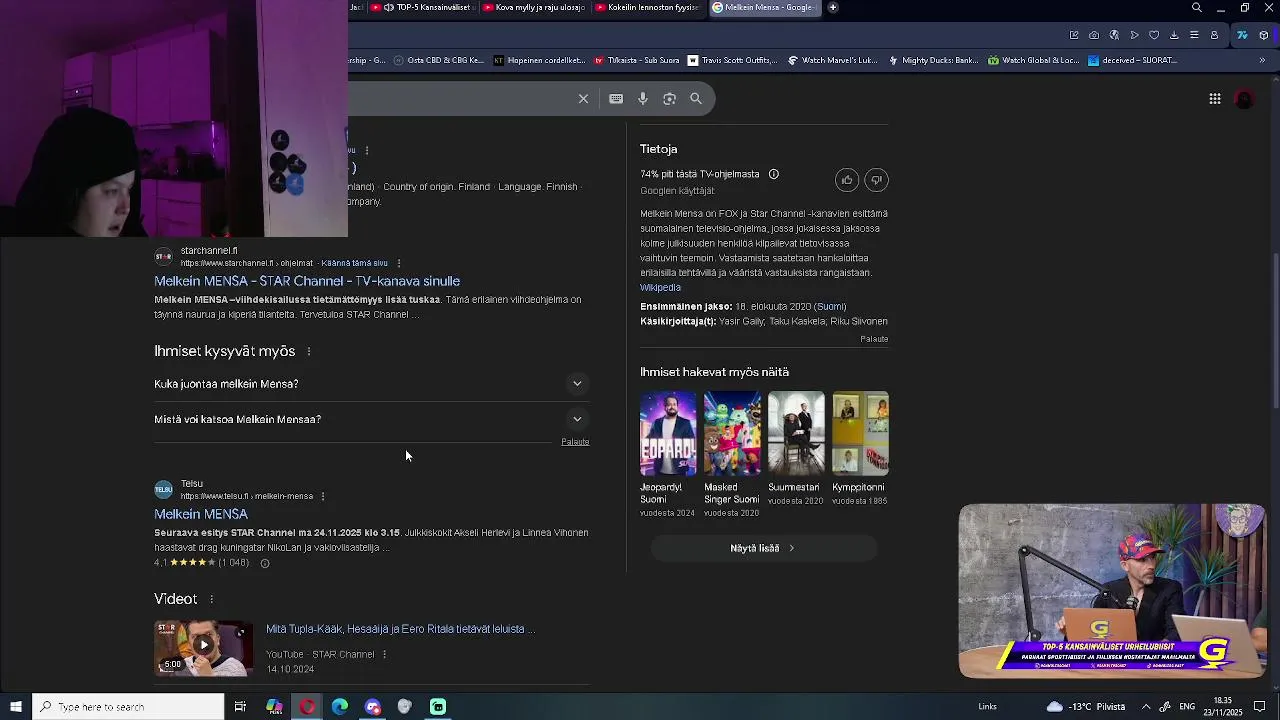Switch ENG input language in tray
Image resolution: width=1280 pixels, height=720 pixels.
[1187, 707]
